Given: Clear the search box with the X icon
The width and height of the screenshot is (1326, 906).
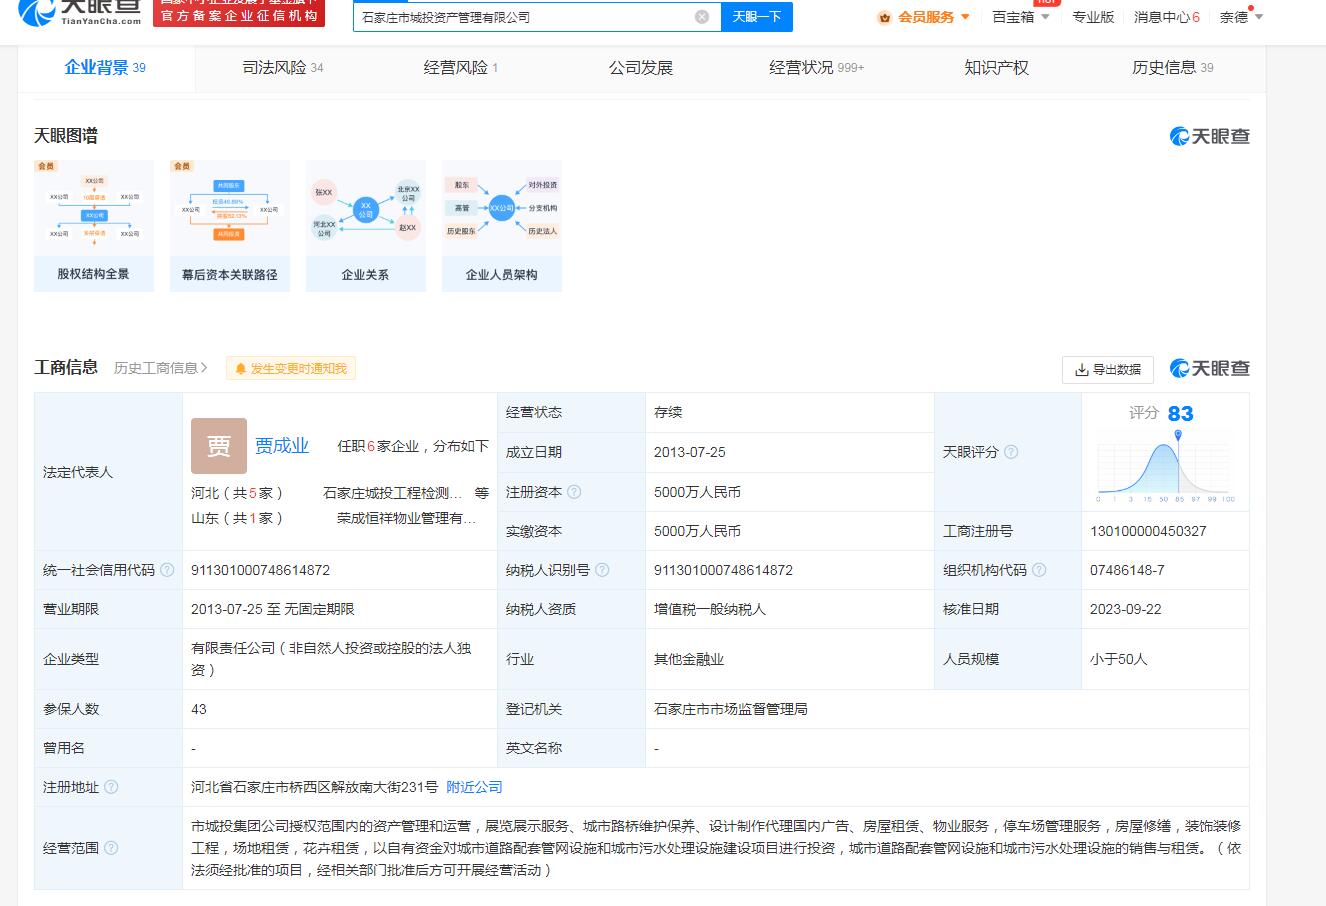Looking at the screenshot, I should [702, 16].
